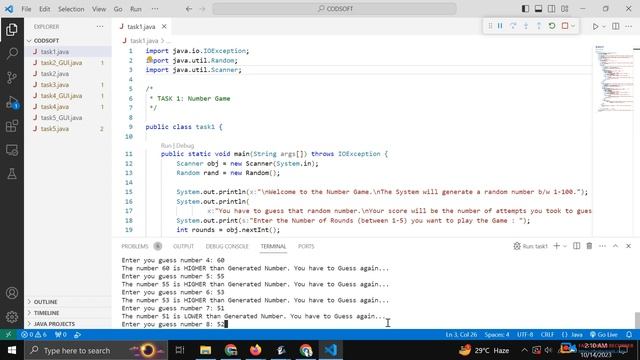Toggle the primary side bar layout

click(x=525, y=9)
